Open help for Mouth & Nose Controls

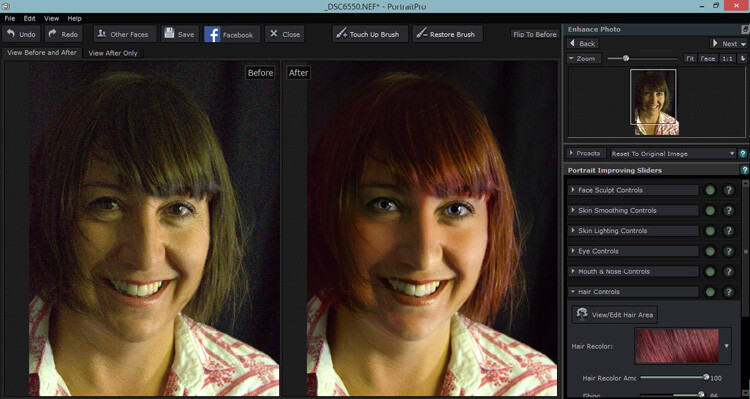pyautogui.click(x=728, y=272)
